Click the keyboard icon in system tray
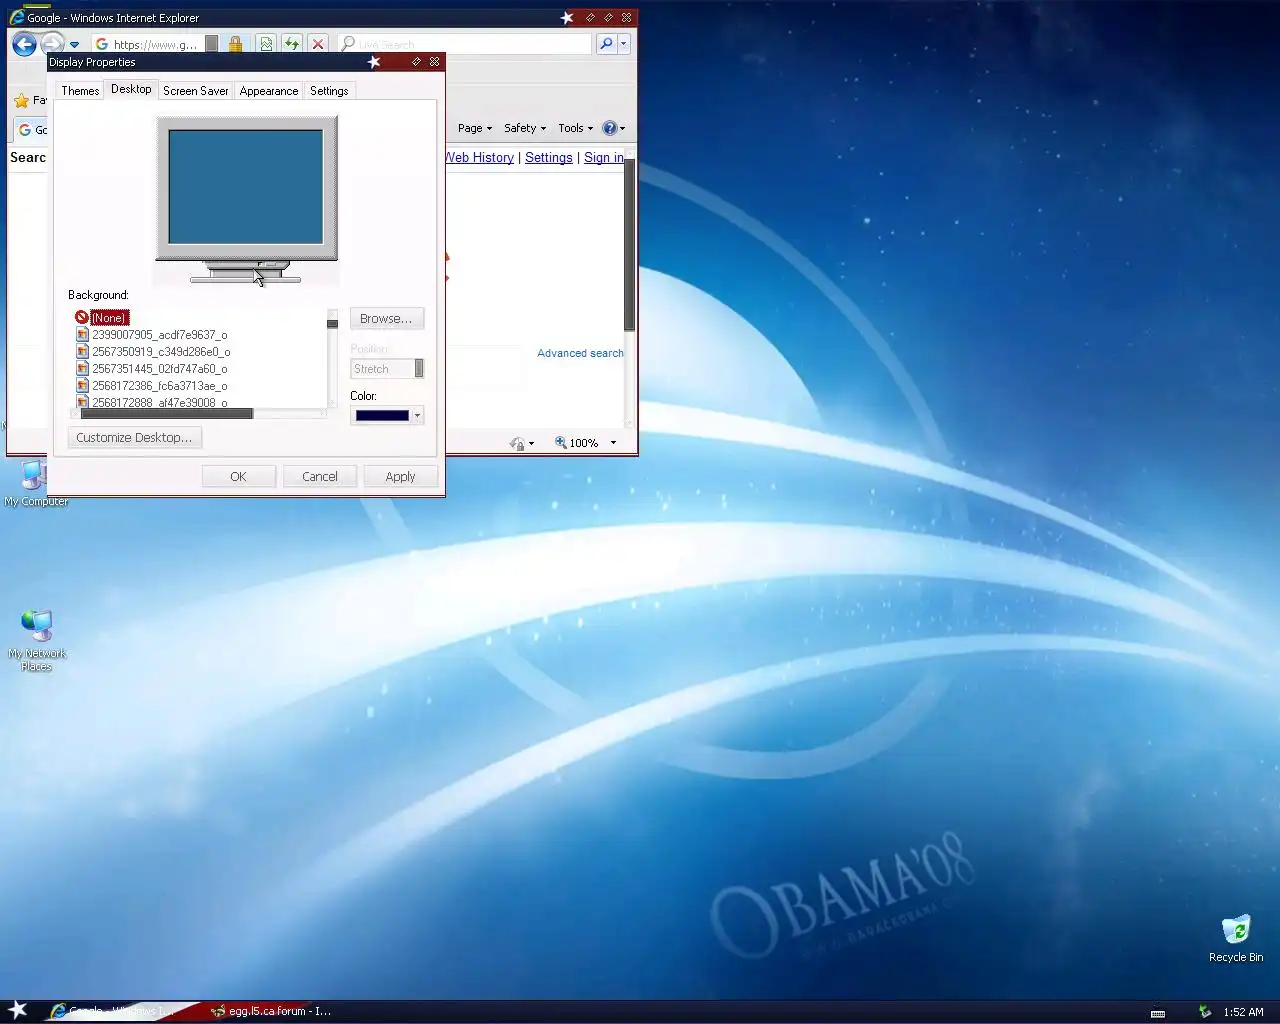This screenshot has width=1280, height=1024. 1158,1012
